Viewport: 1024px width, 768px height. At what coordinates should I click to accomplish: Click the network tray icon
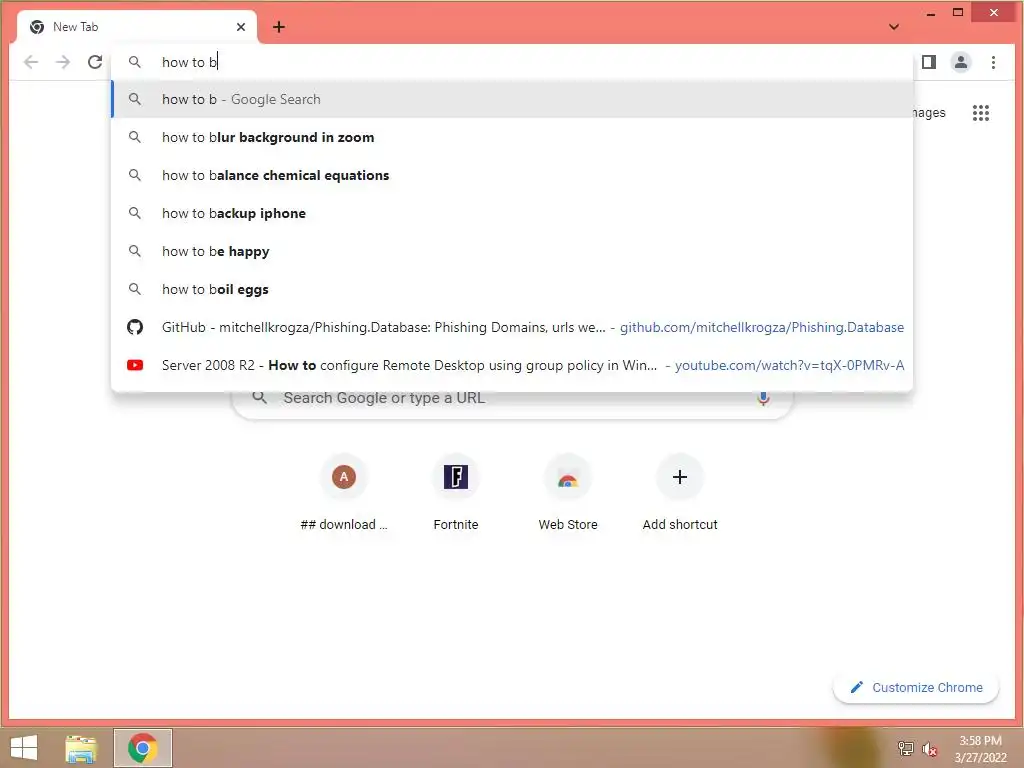point(906,748)
